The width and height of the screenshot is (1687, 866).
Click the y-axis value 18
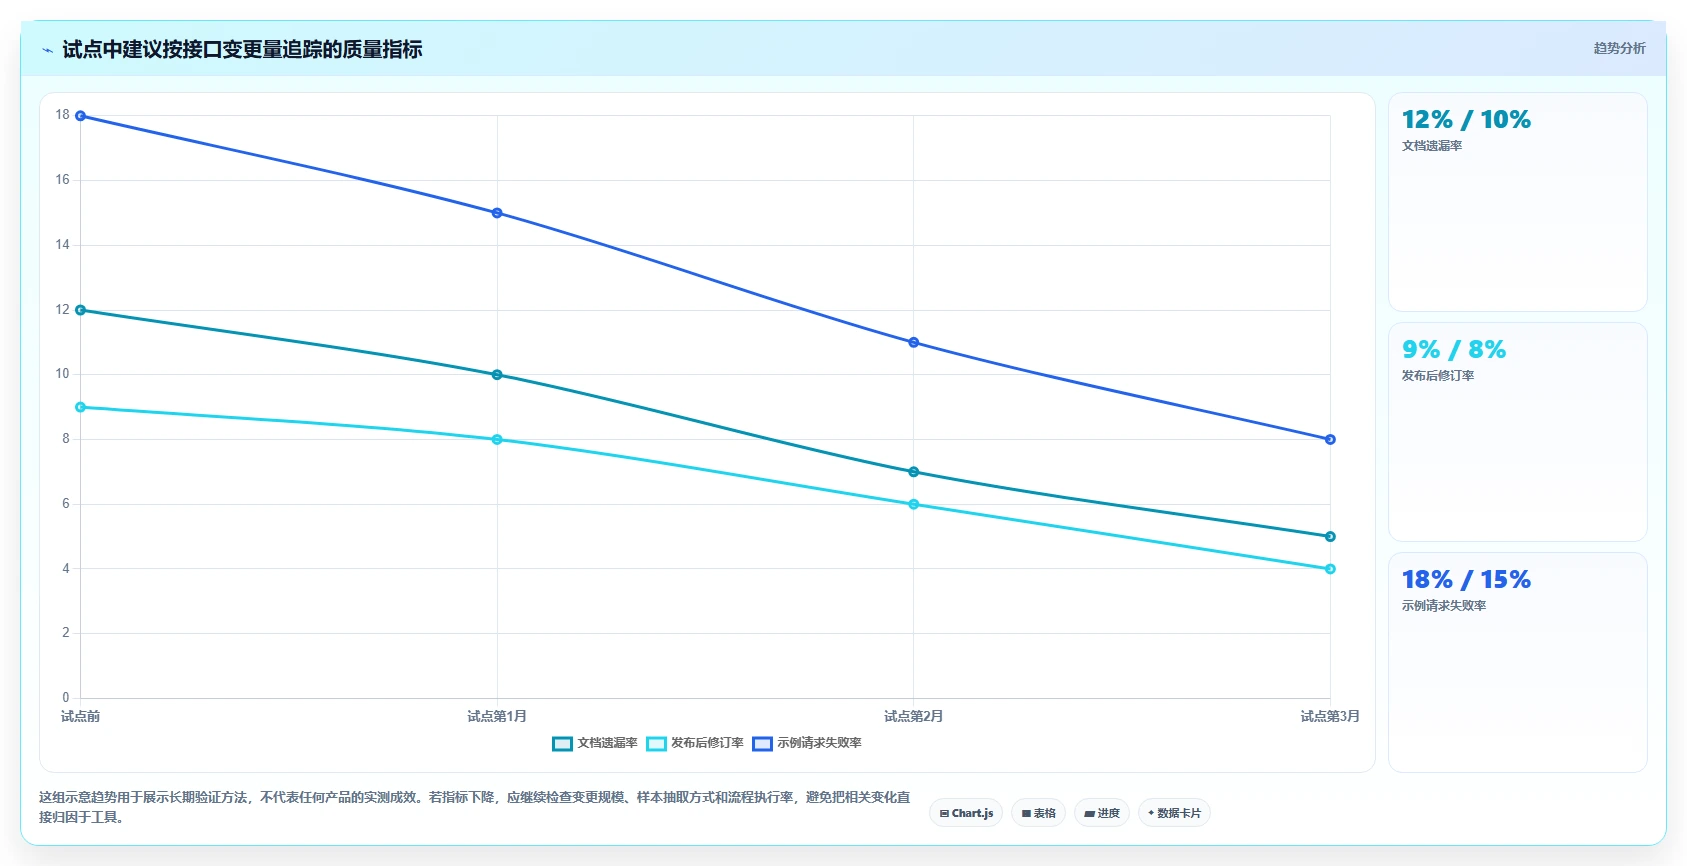click(63, 115)
